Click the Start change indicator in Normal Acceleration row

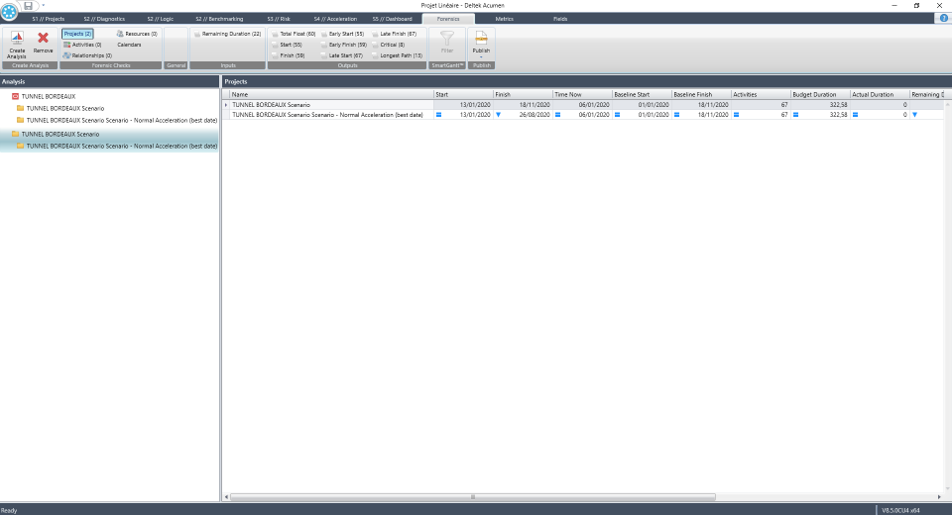coord(439,115)
